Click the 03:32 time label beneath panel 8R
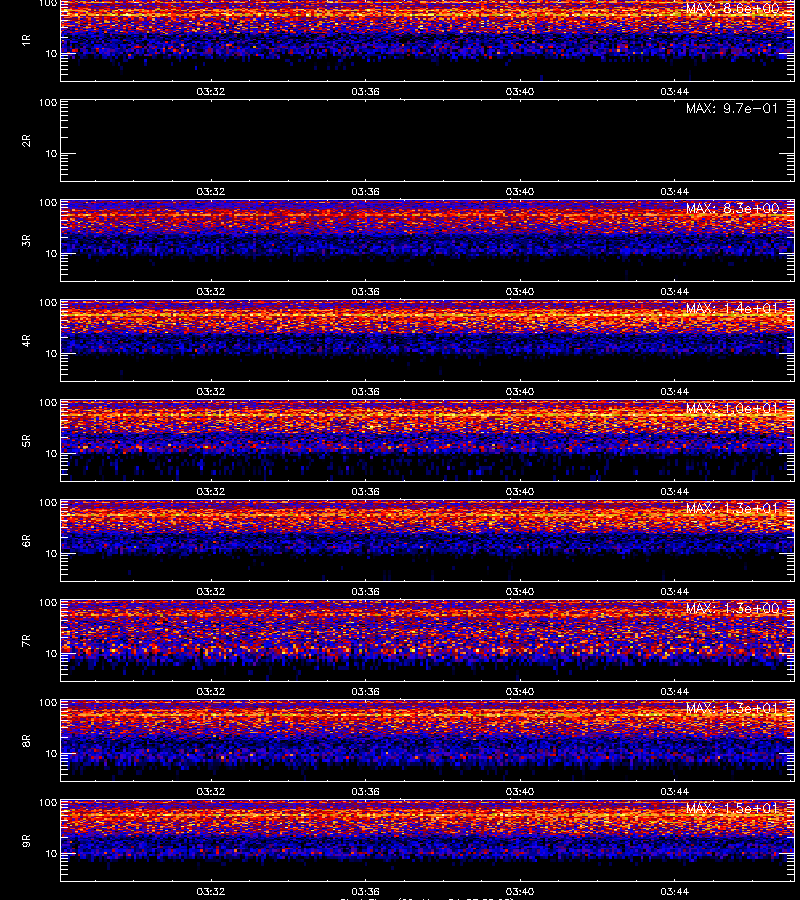Image resolution: width=800 pixels, height=900 pixels. [211, 792]
